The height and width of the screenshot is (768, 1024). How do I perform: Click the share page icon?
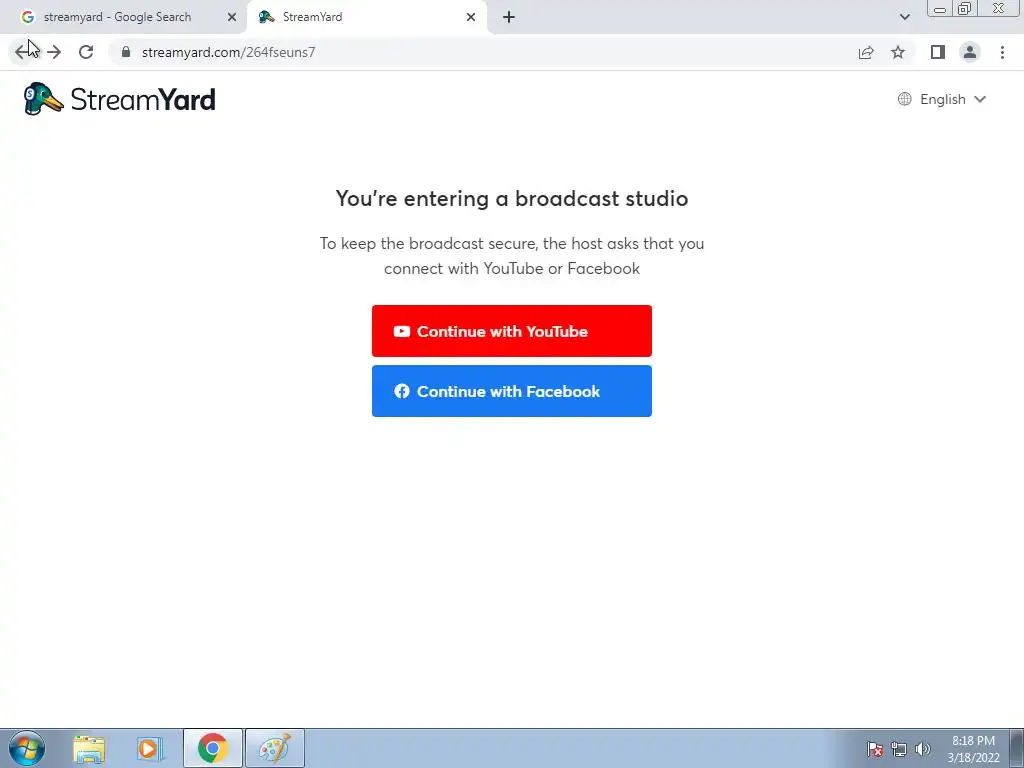coord(866,52)
